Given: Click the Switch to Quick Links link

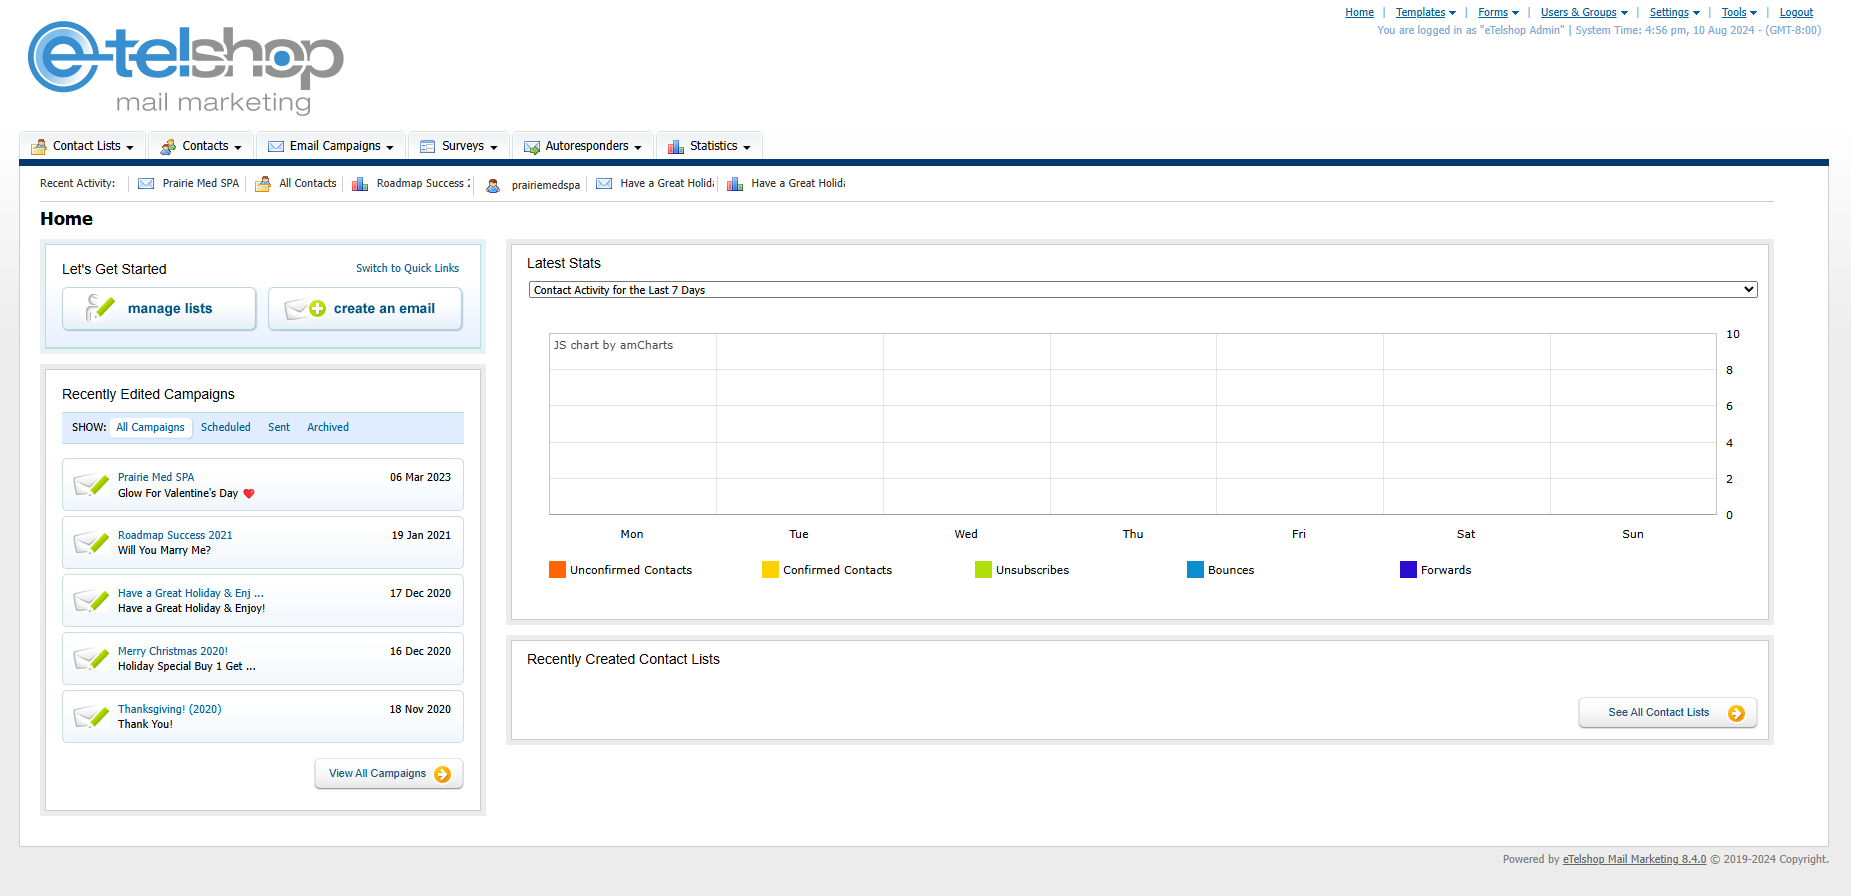Looking at the screenshot, I should point(407,268).
